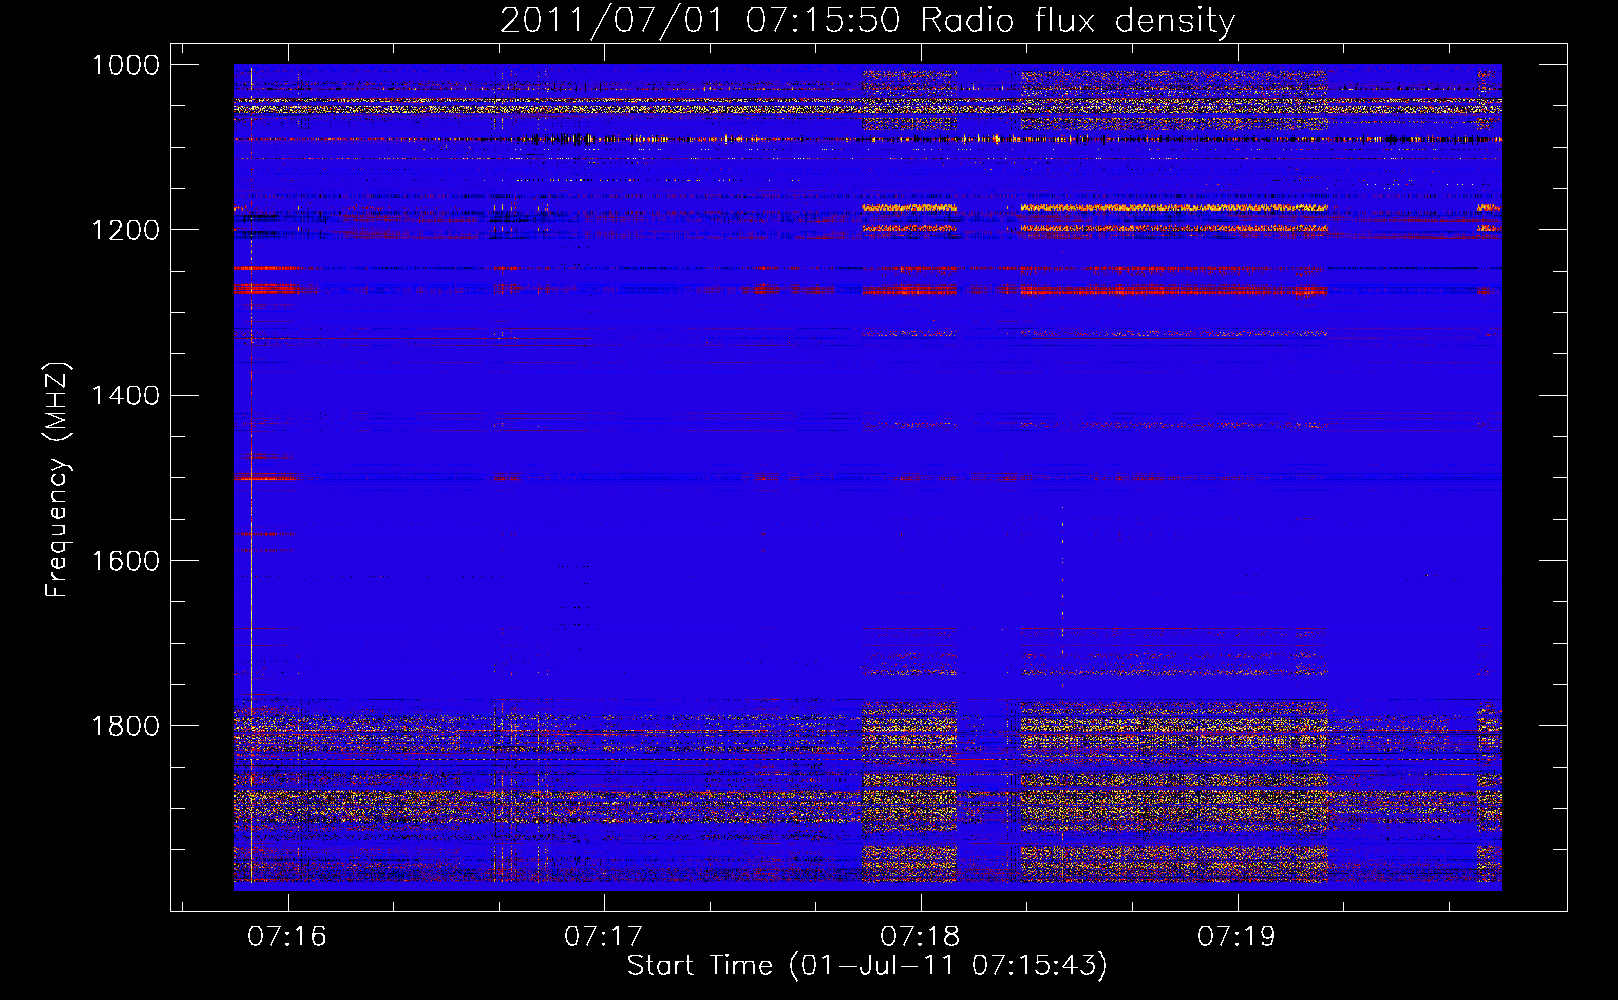Click the date '2011/07/01' in the title
The width and height of the screenshot is (1618, 1000).
point(610,20)
